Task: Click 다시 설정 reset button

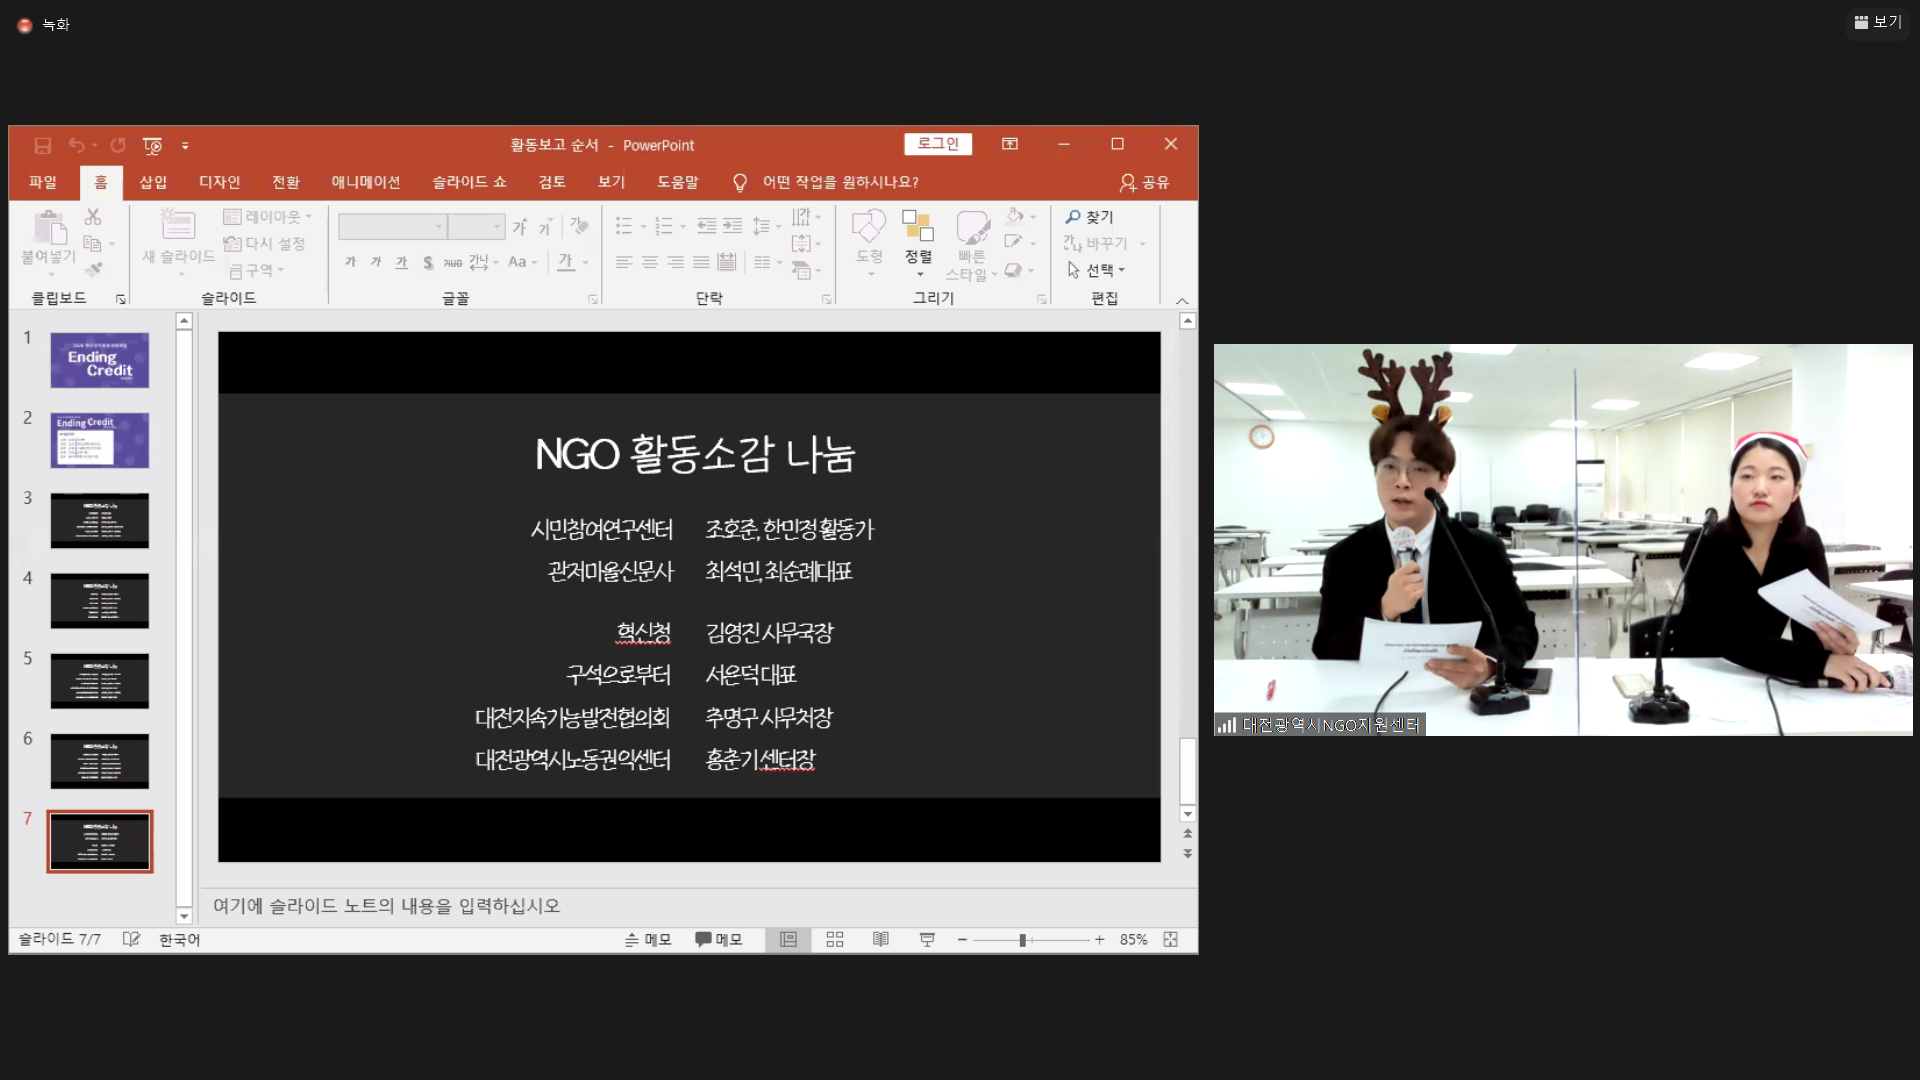Action: [x=265, y=244]
